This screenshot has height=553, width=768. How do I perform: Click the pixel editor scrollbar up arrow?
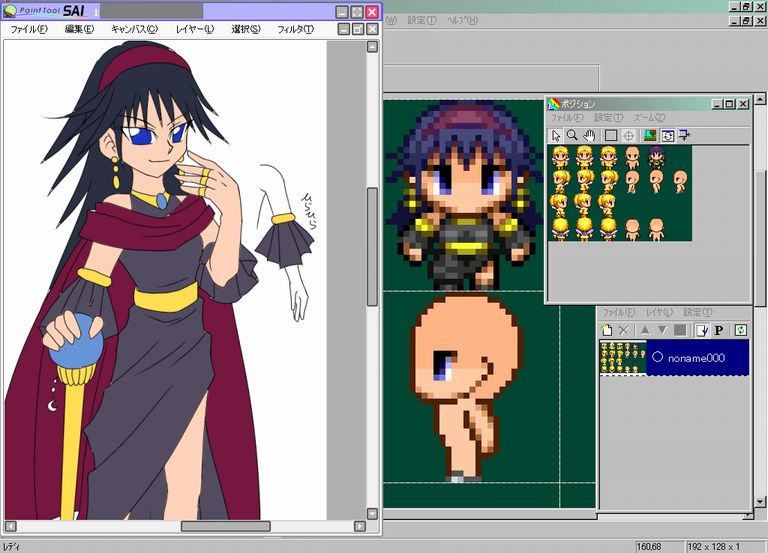pyautogui.click(x=760, y=99)
